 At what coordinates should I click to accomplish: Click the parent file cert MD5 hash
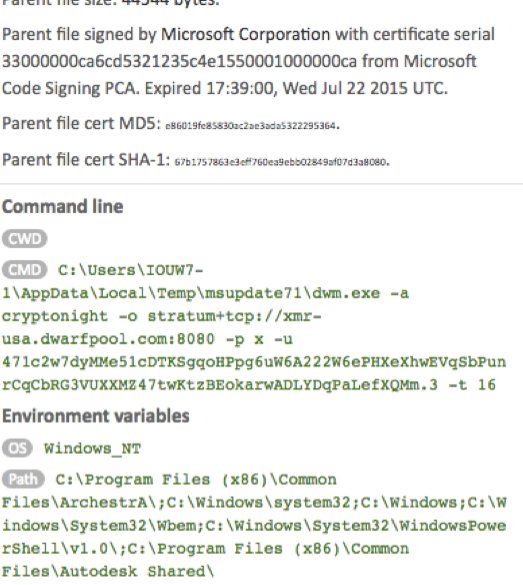(x=252, y=126)
